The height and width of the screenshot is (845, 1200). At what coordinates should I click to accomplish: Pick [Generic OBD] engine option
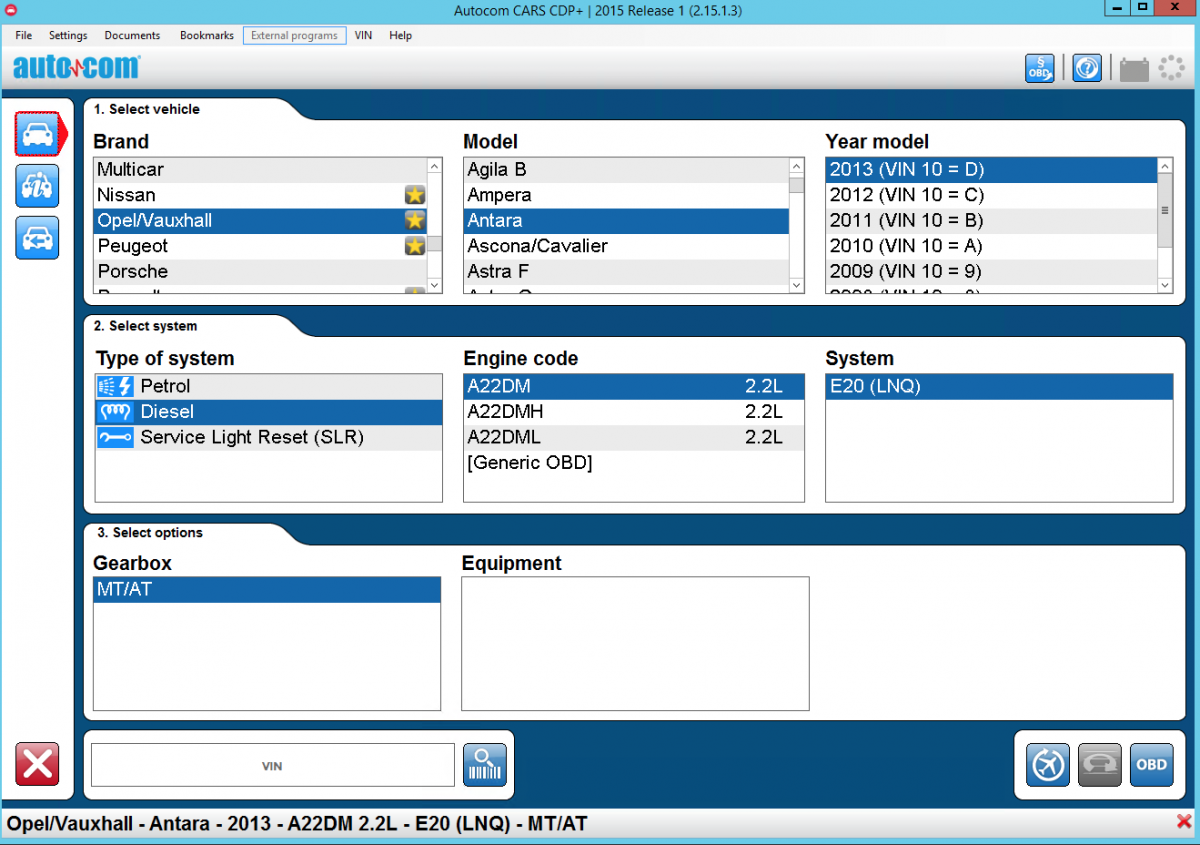point(634,463)
